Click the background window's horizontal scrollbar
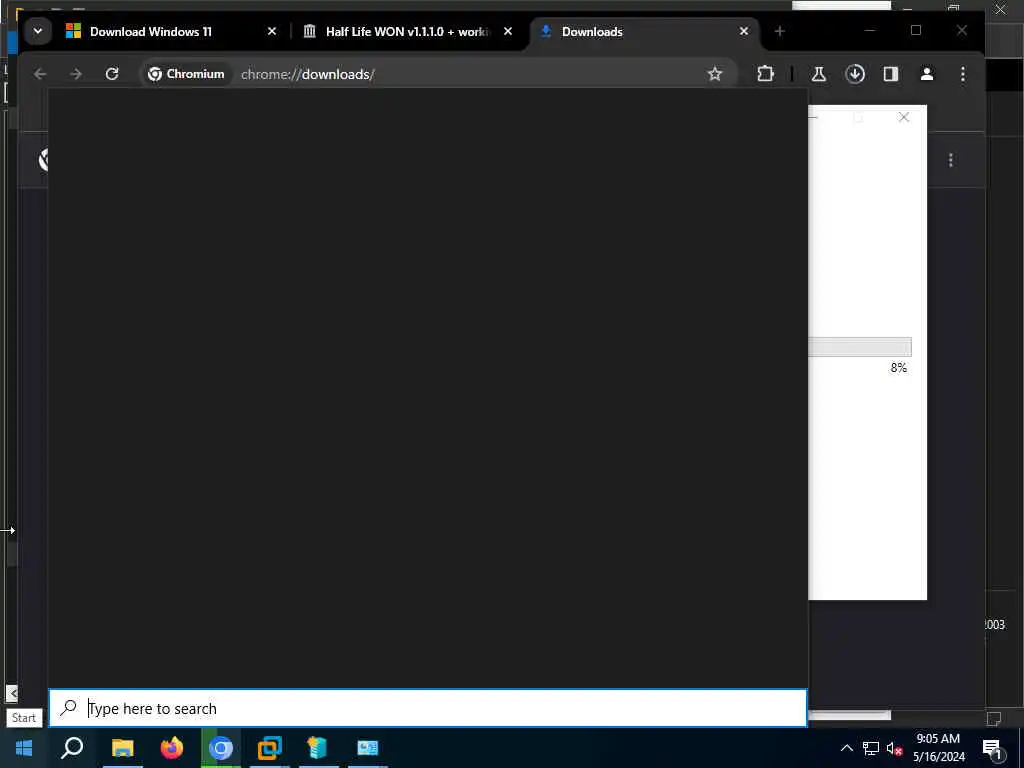Screen dimensions: 1024x768 point(849,716)
